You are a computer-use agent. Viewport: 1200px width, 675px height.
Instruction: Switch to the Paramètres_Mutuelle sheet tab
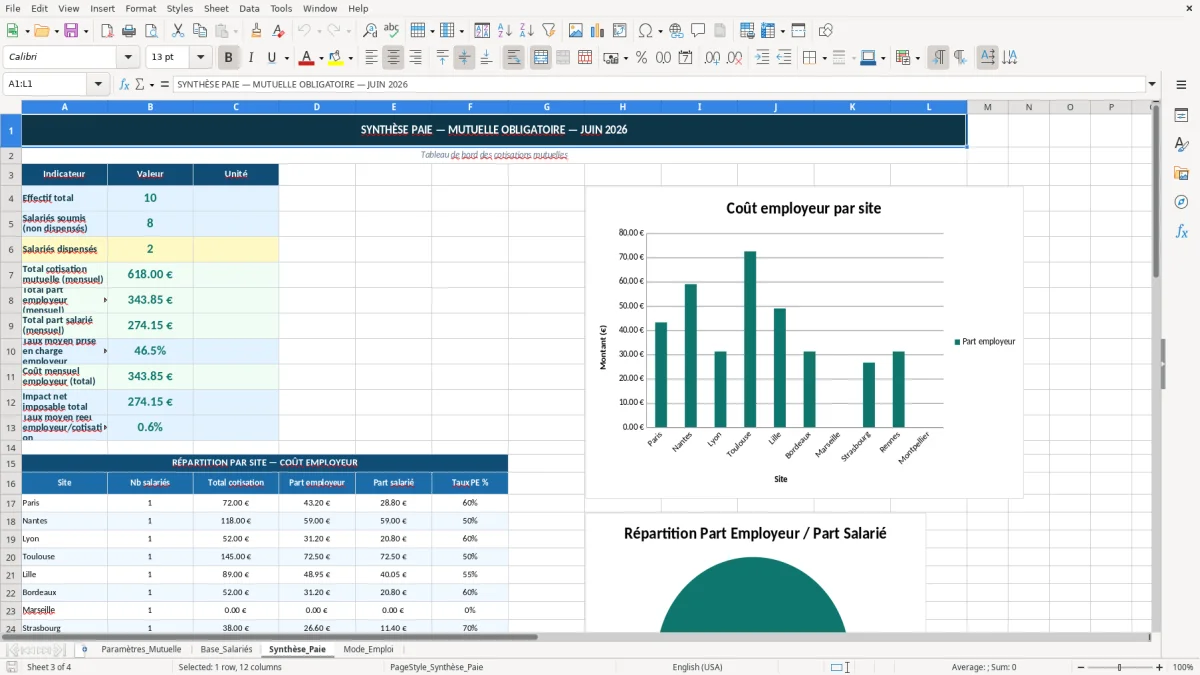point(141,649)
